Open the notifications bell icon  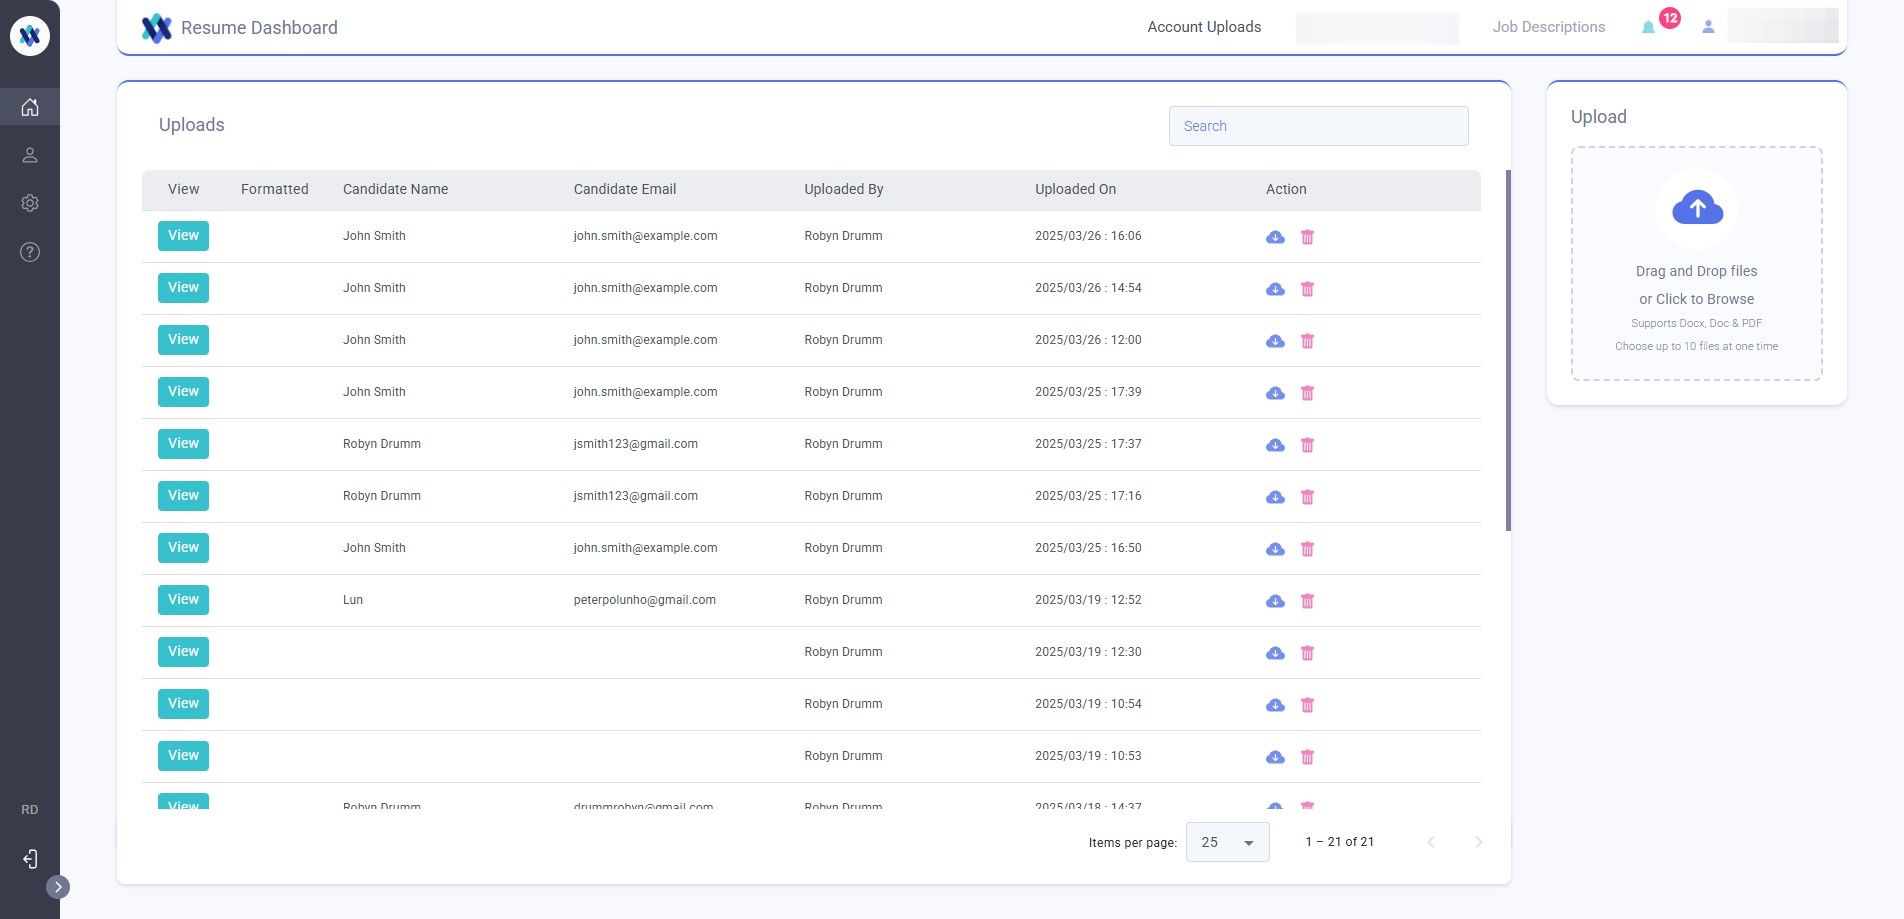1648,27
